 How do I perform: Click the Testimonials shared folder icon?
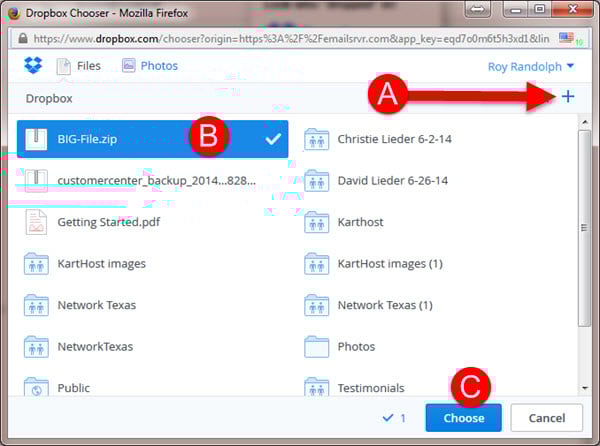[316, 387]
